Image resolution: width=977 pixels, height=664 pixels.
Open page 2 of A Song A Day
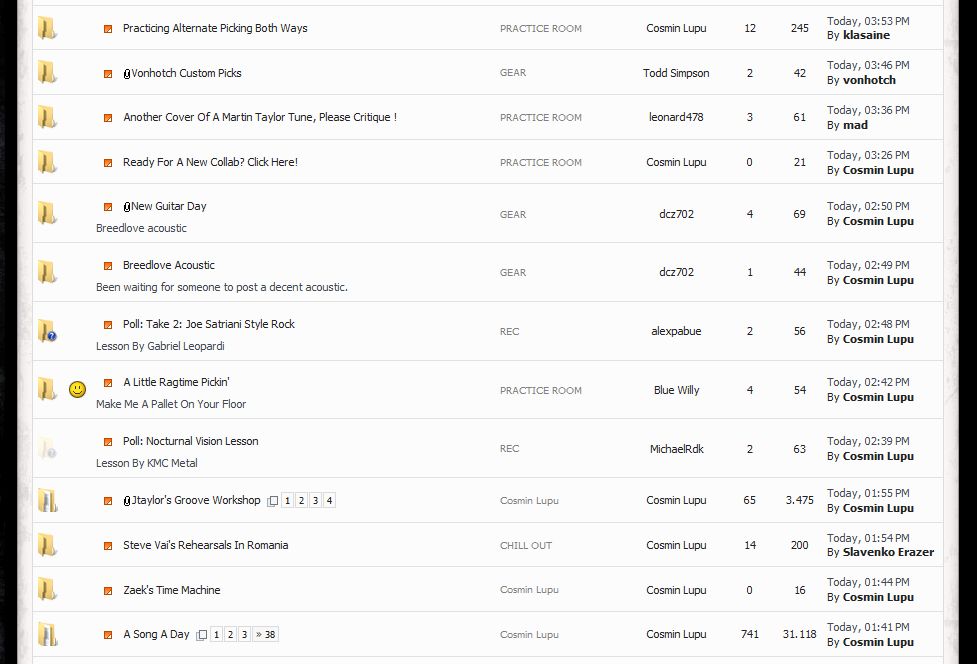[231, 635]
